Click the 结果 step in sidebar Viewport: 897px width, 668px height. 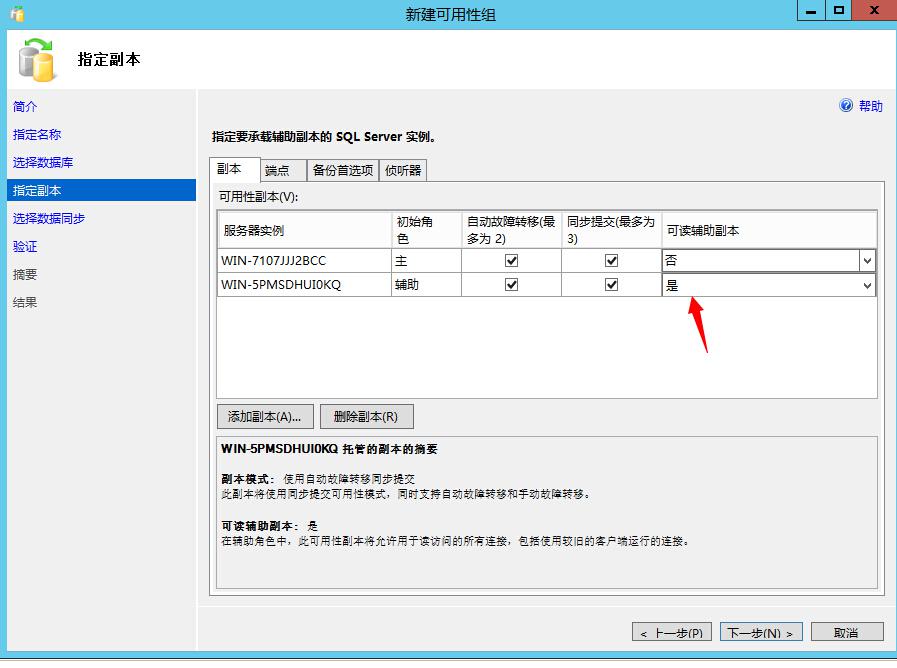(25, 303)
